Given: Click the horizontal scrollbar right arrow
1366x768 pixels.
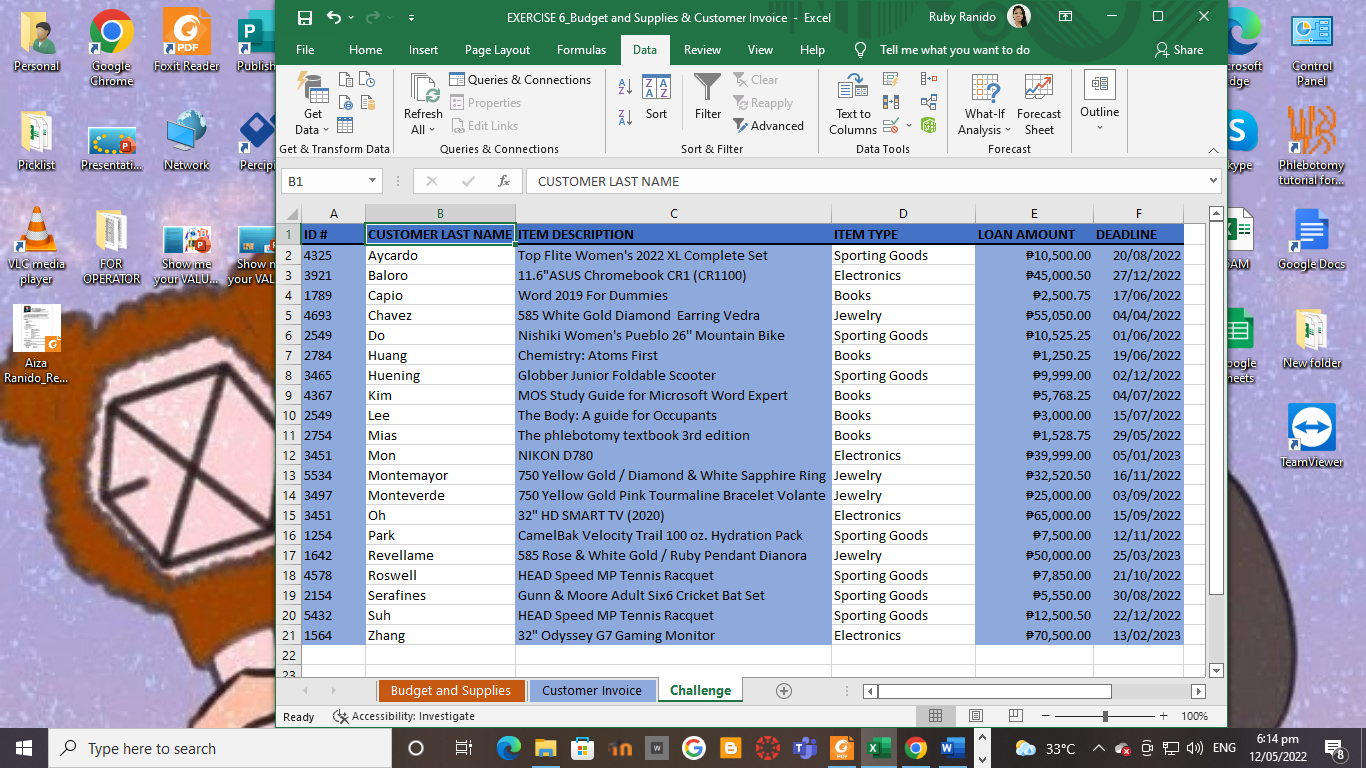Looking at the screenshot, I should point(1198,691).
